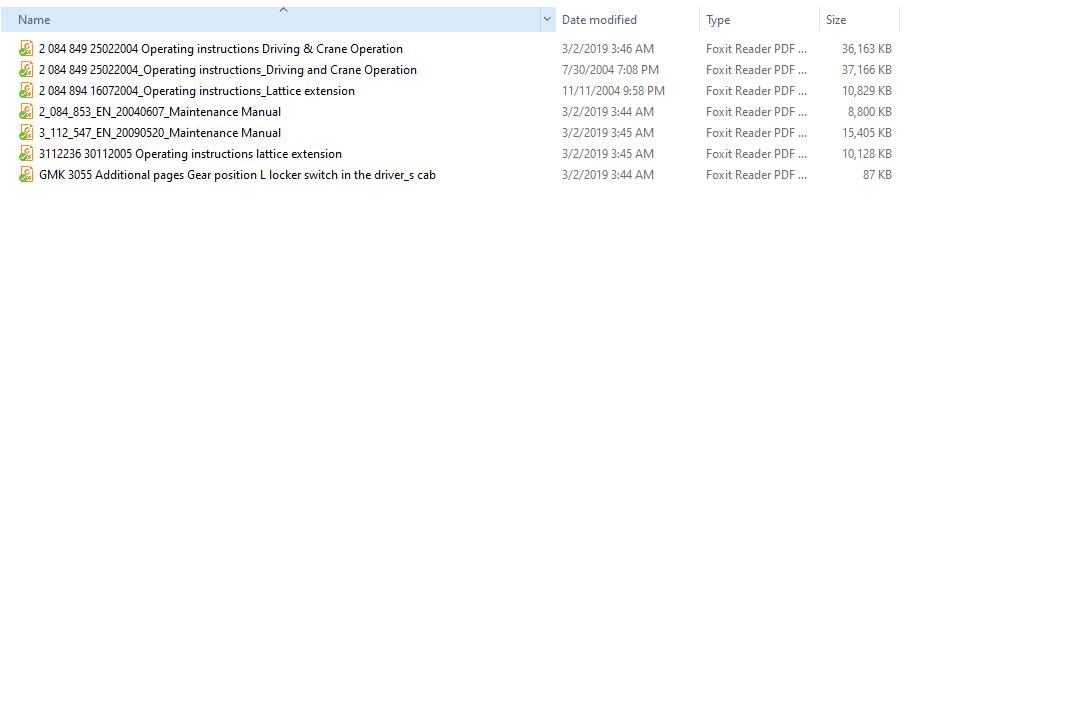Viewport: 1074px width, 712px height.
Task: Select file '3112236 30112005 Operating instructions lattice extension'
Action: pos(190,154)
